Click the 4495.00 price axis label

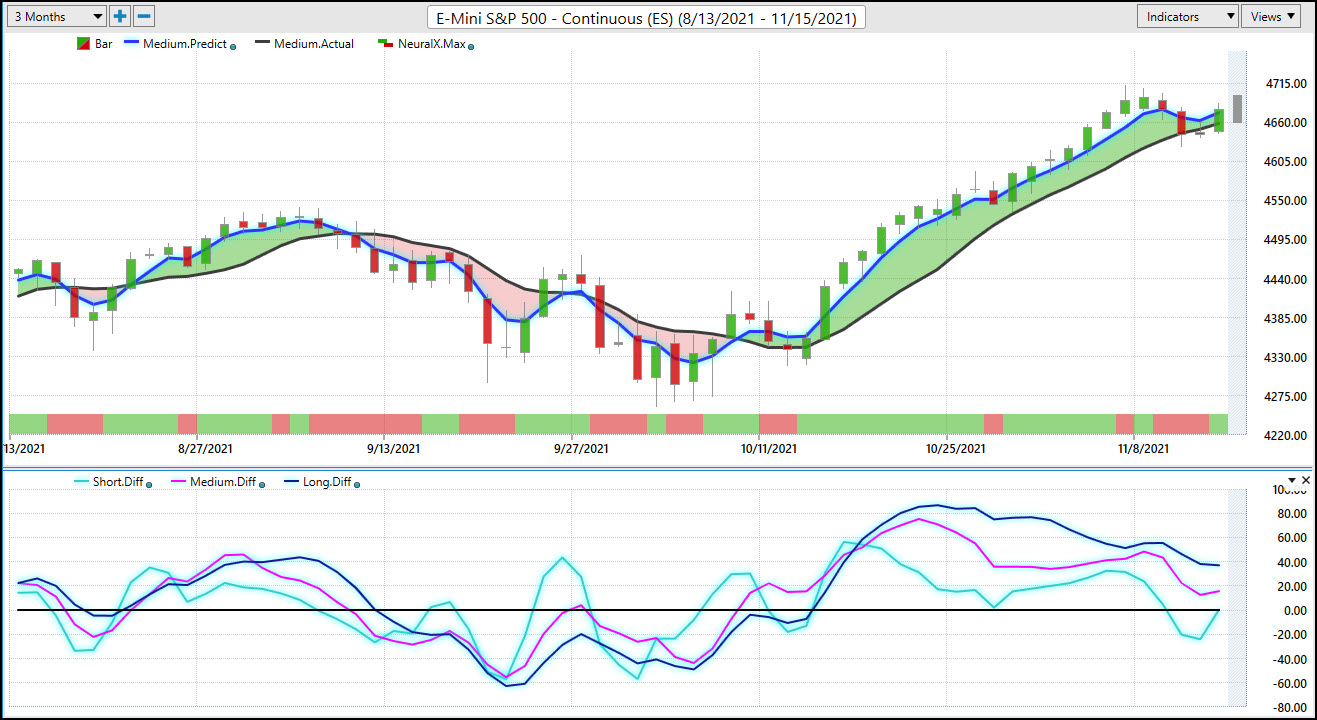tap(1286, 240)
